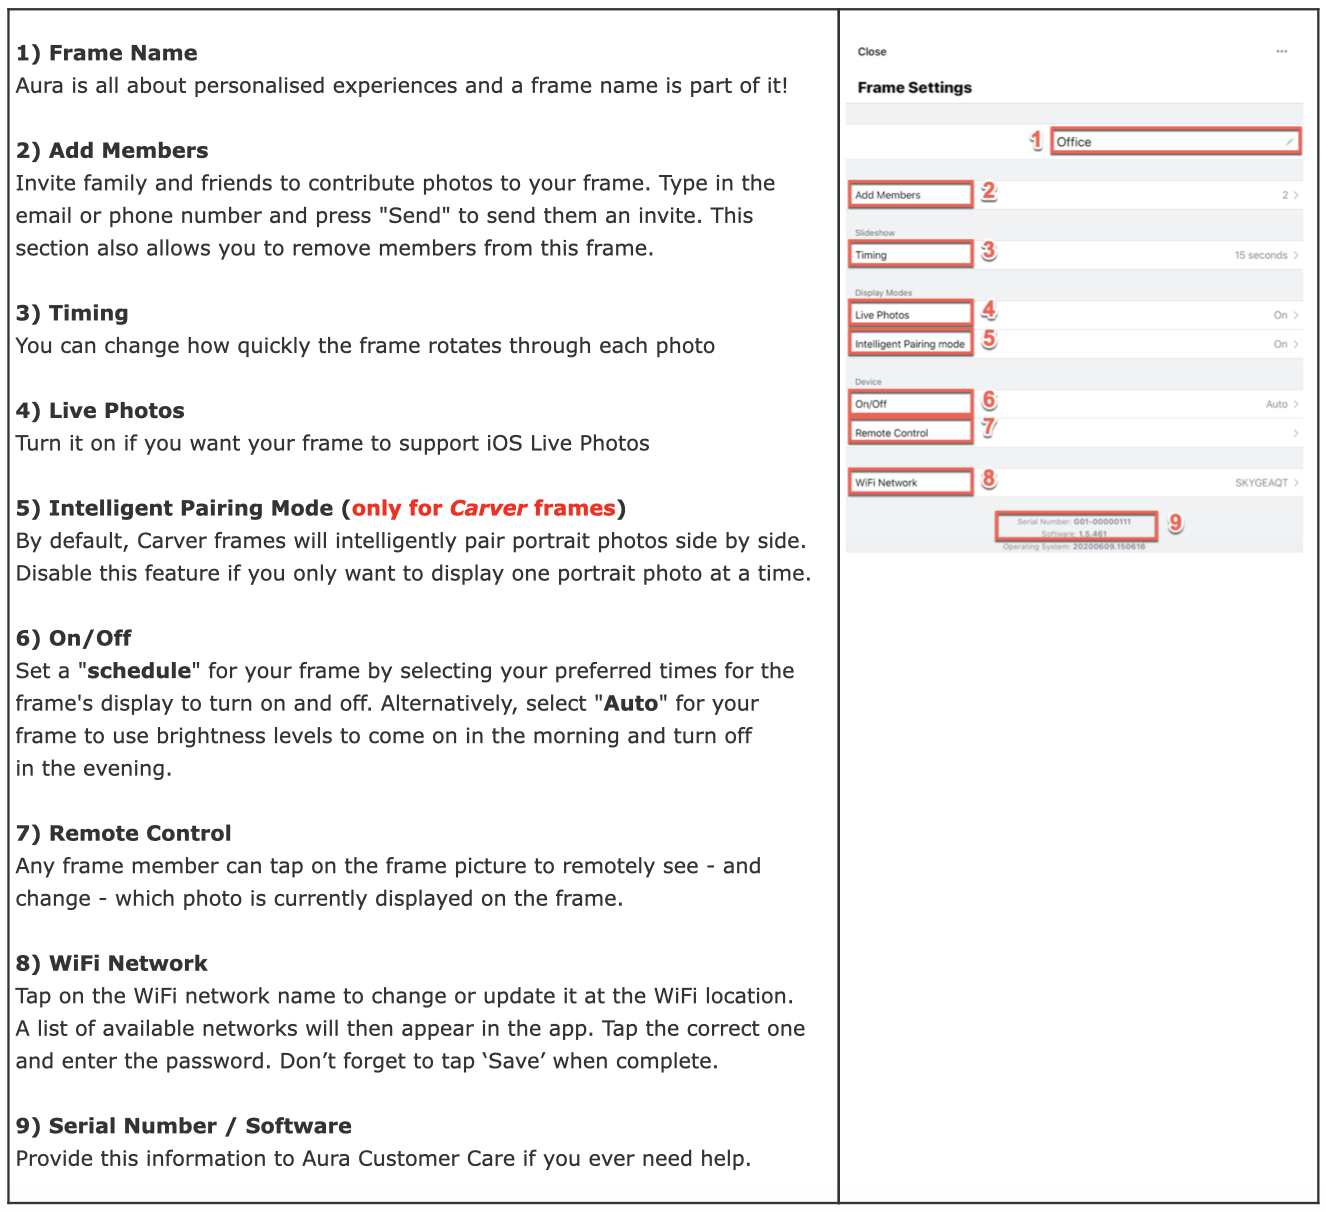Image resolution: width=1326 pixels, height=1212 pixels.
Task: Click the pencil edit icon beside Office
Action: (x=1290, y=142)
